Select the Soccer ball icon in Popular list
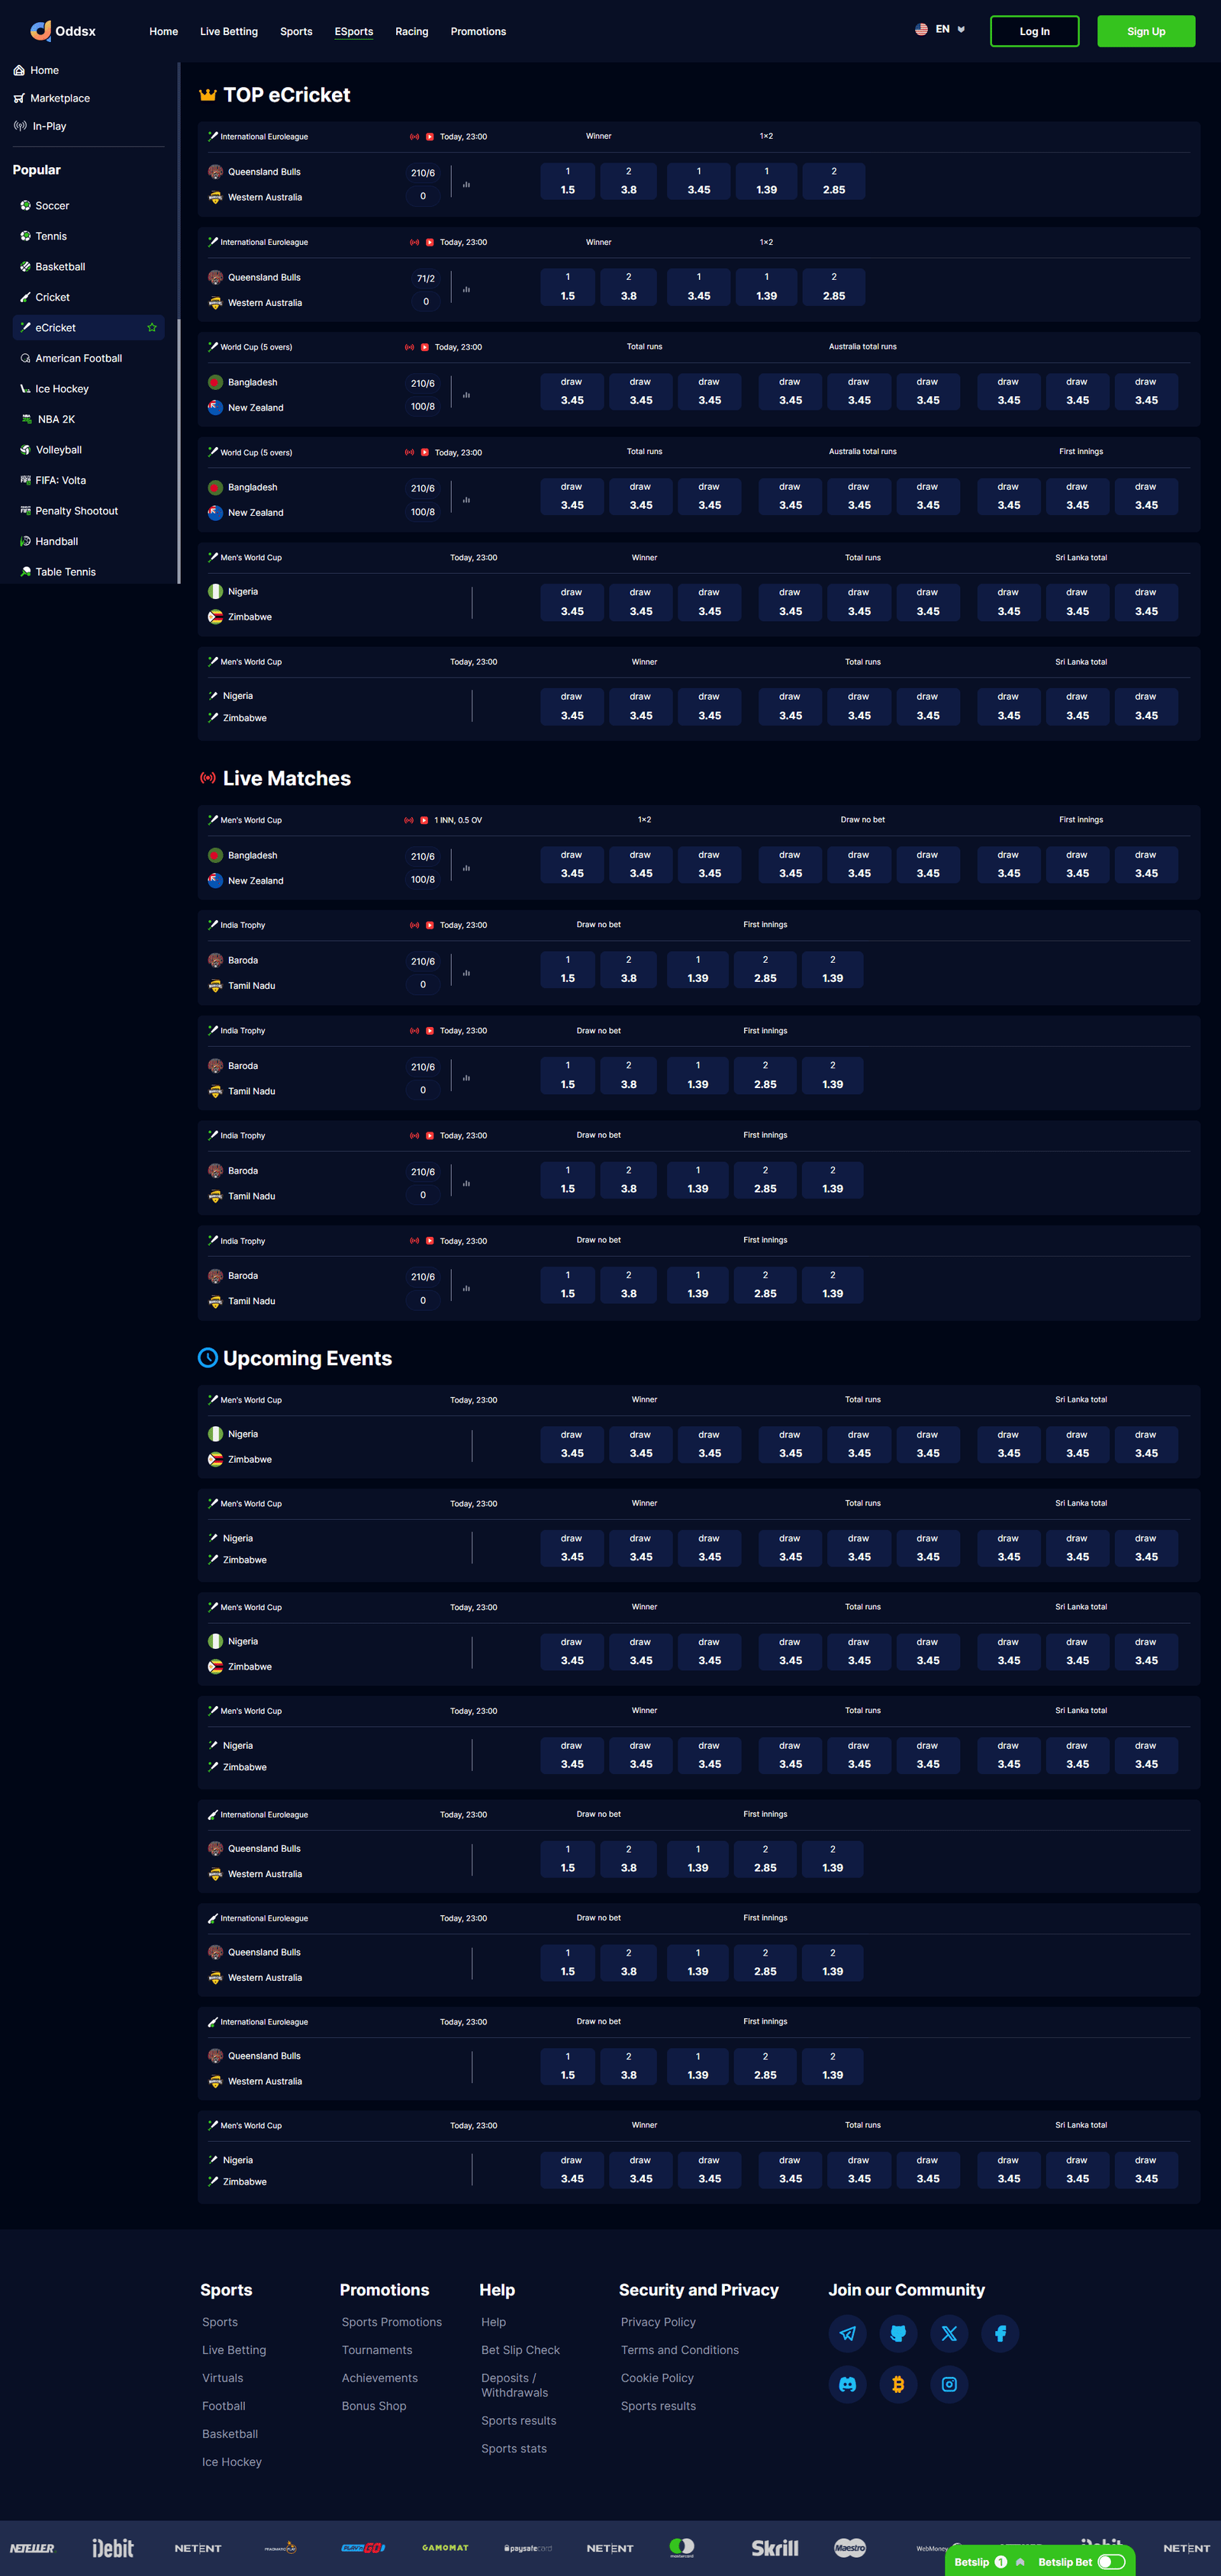The height and width of the screenshot is (2576, 1221). point(25,206)
